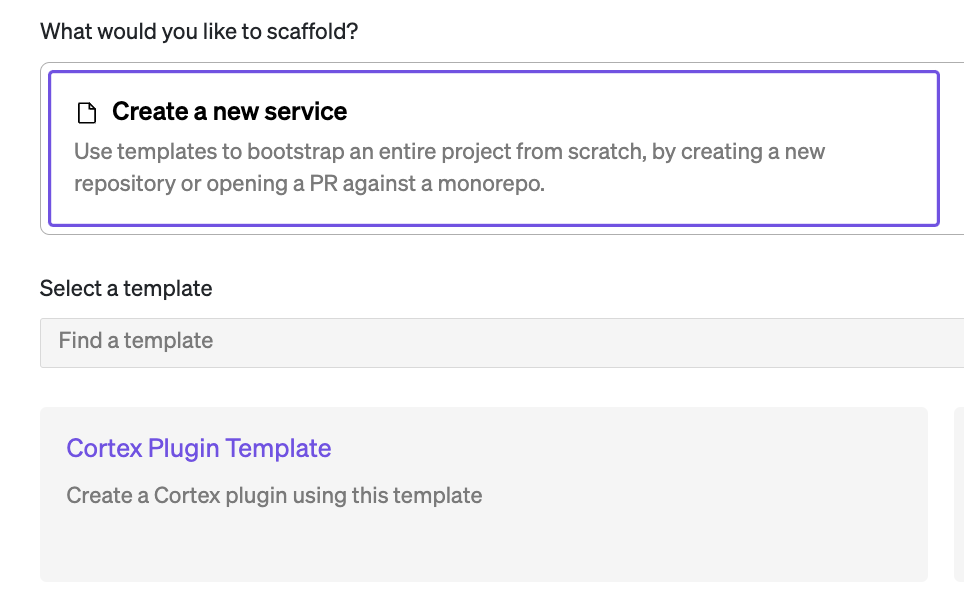Image resolution: width=964 pixels, height=604 pixels.
Task: Click the word 'Template' in the Cortex Plugin title
Action: [278, 448]
